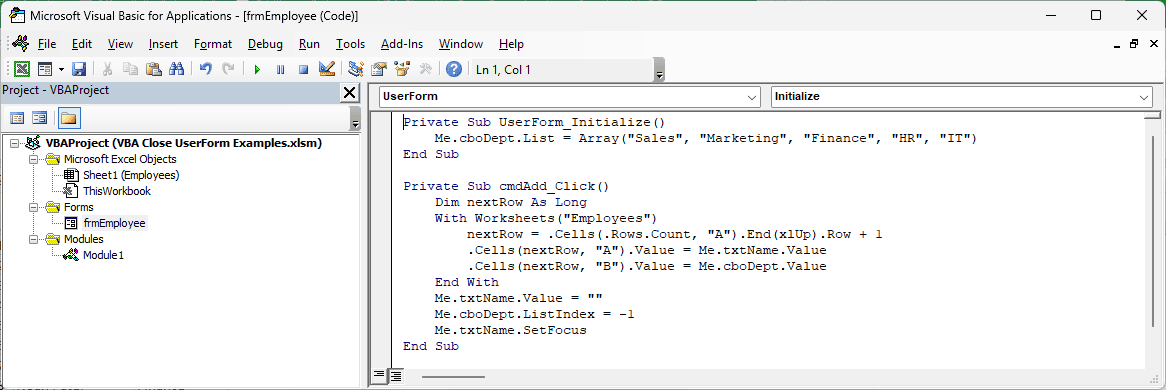Click the application icon beside File menu
The height and width of the screenshot is (390, 1166).
pos(21,43)
